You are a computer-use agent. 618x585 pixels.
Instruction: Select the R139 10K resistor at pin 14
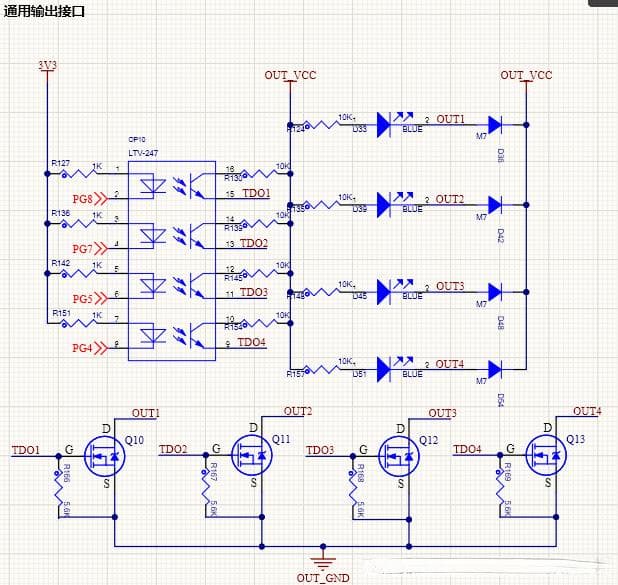[x=259, y=224]
